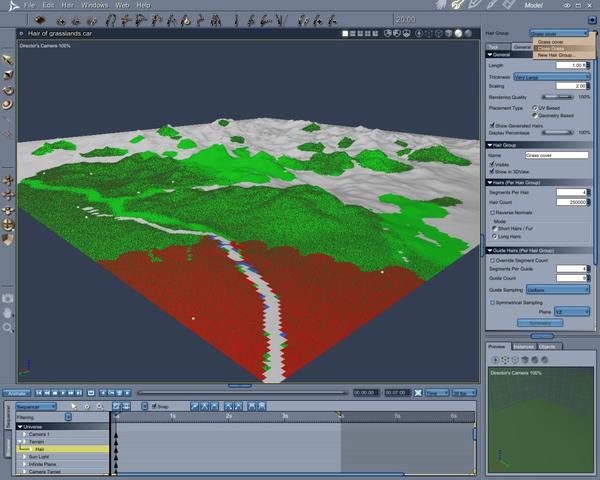Select Sun Light in the sequencer tree
This screenshot has width=600, height=480.
tap(39, 457)
